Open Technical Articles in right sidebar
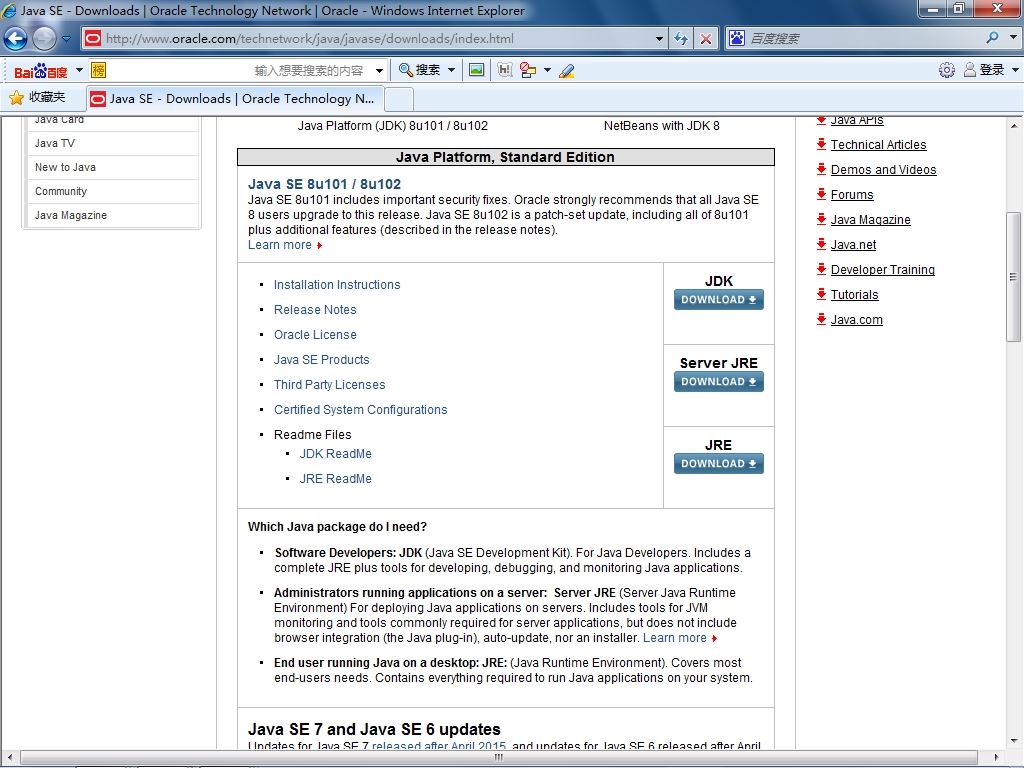 pyautogui.click(x=878, y=145)
